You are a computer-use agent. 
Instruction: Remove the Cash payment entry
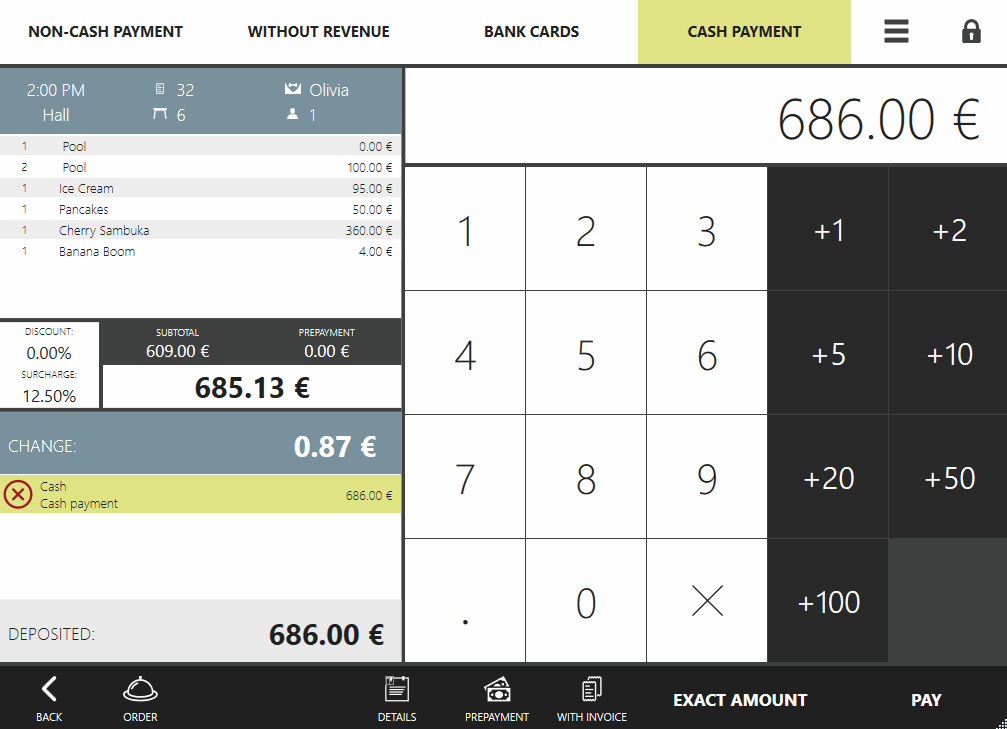point(18,494)
